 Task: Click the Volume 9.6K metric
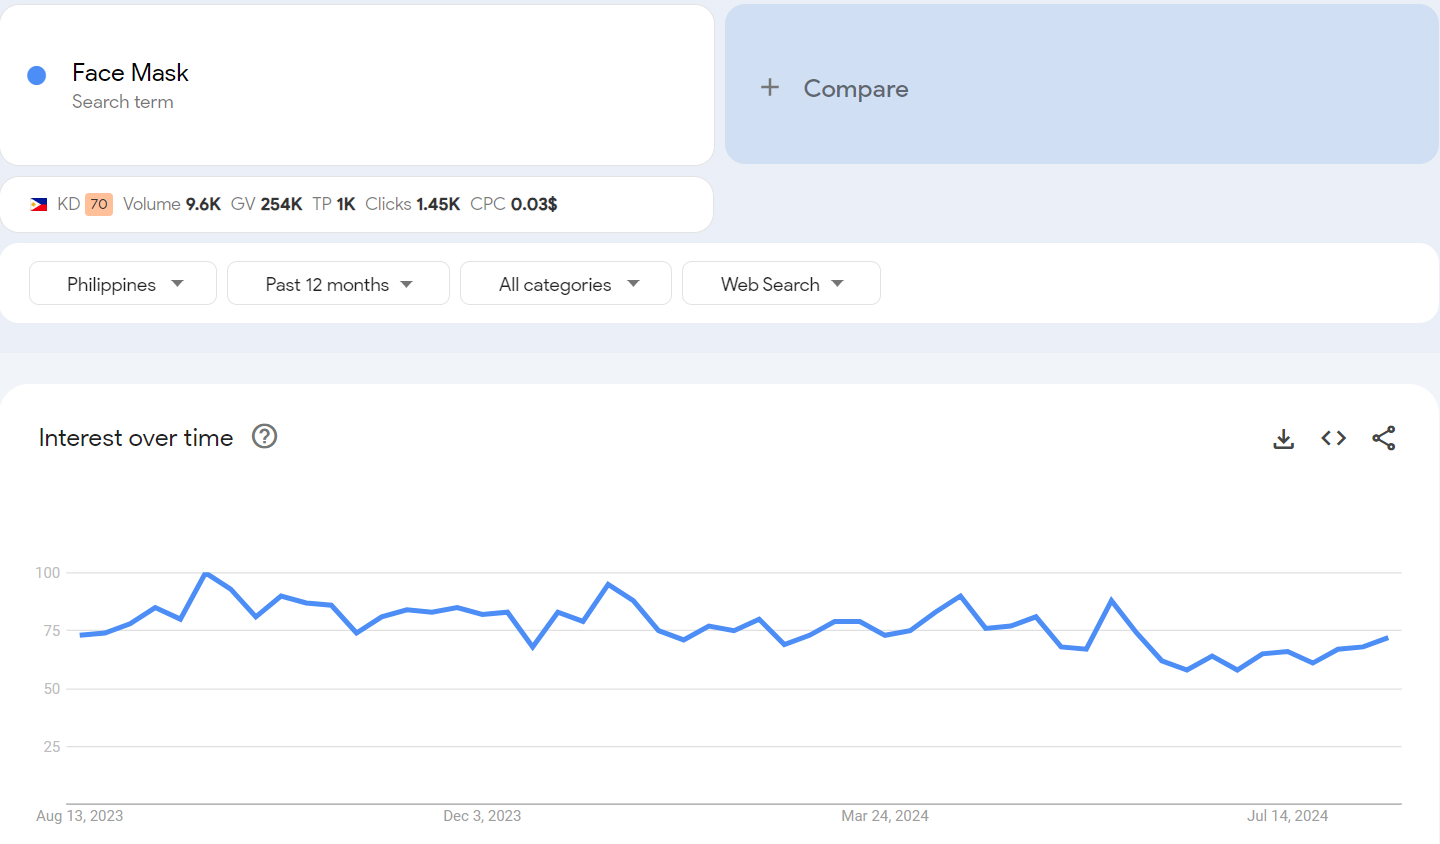[x=172, y=204]
